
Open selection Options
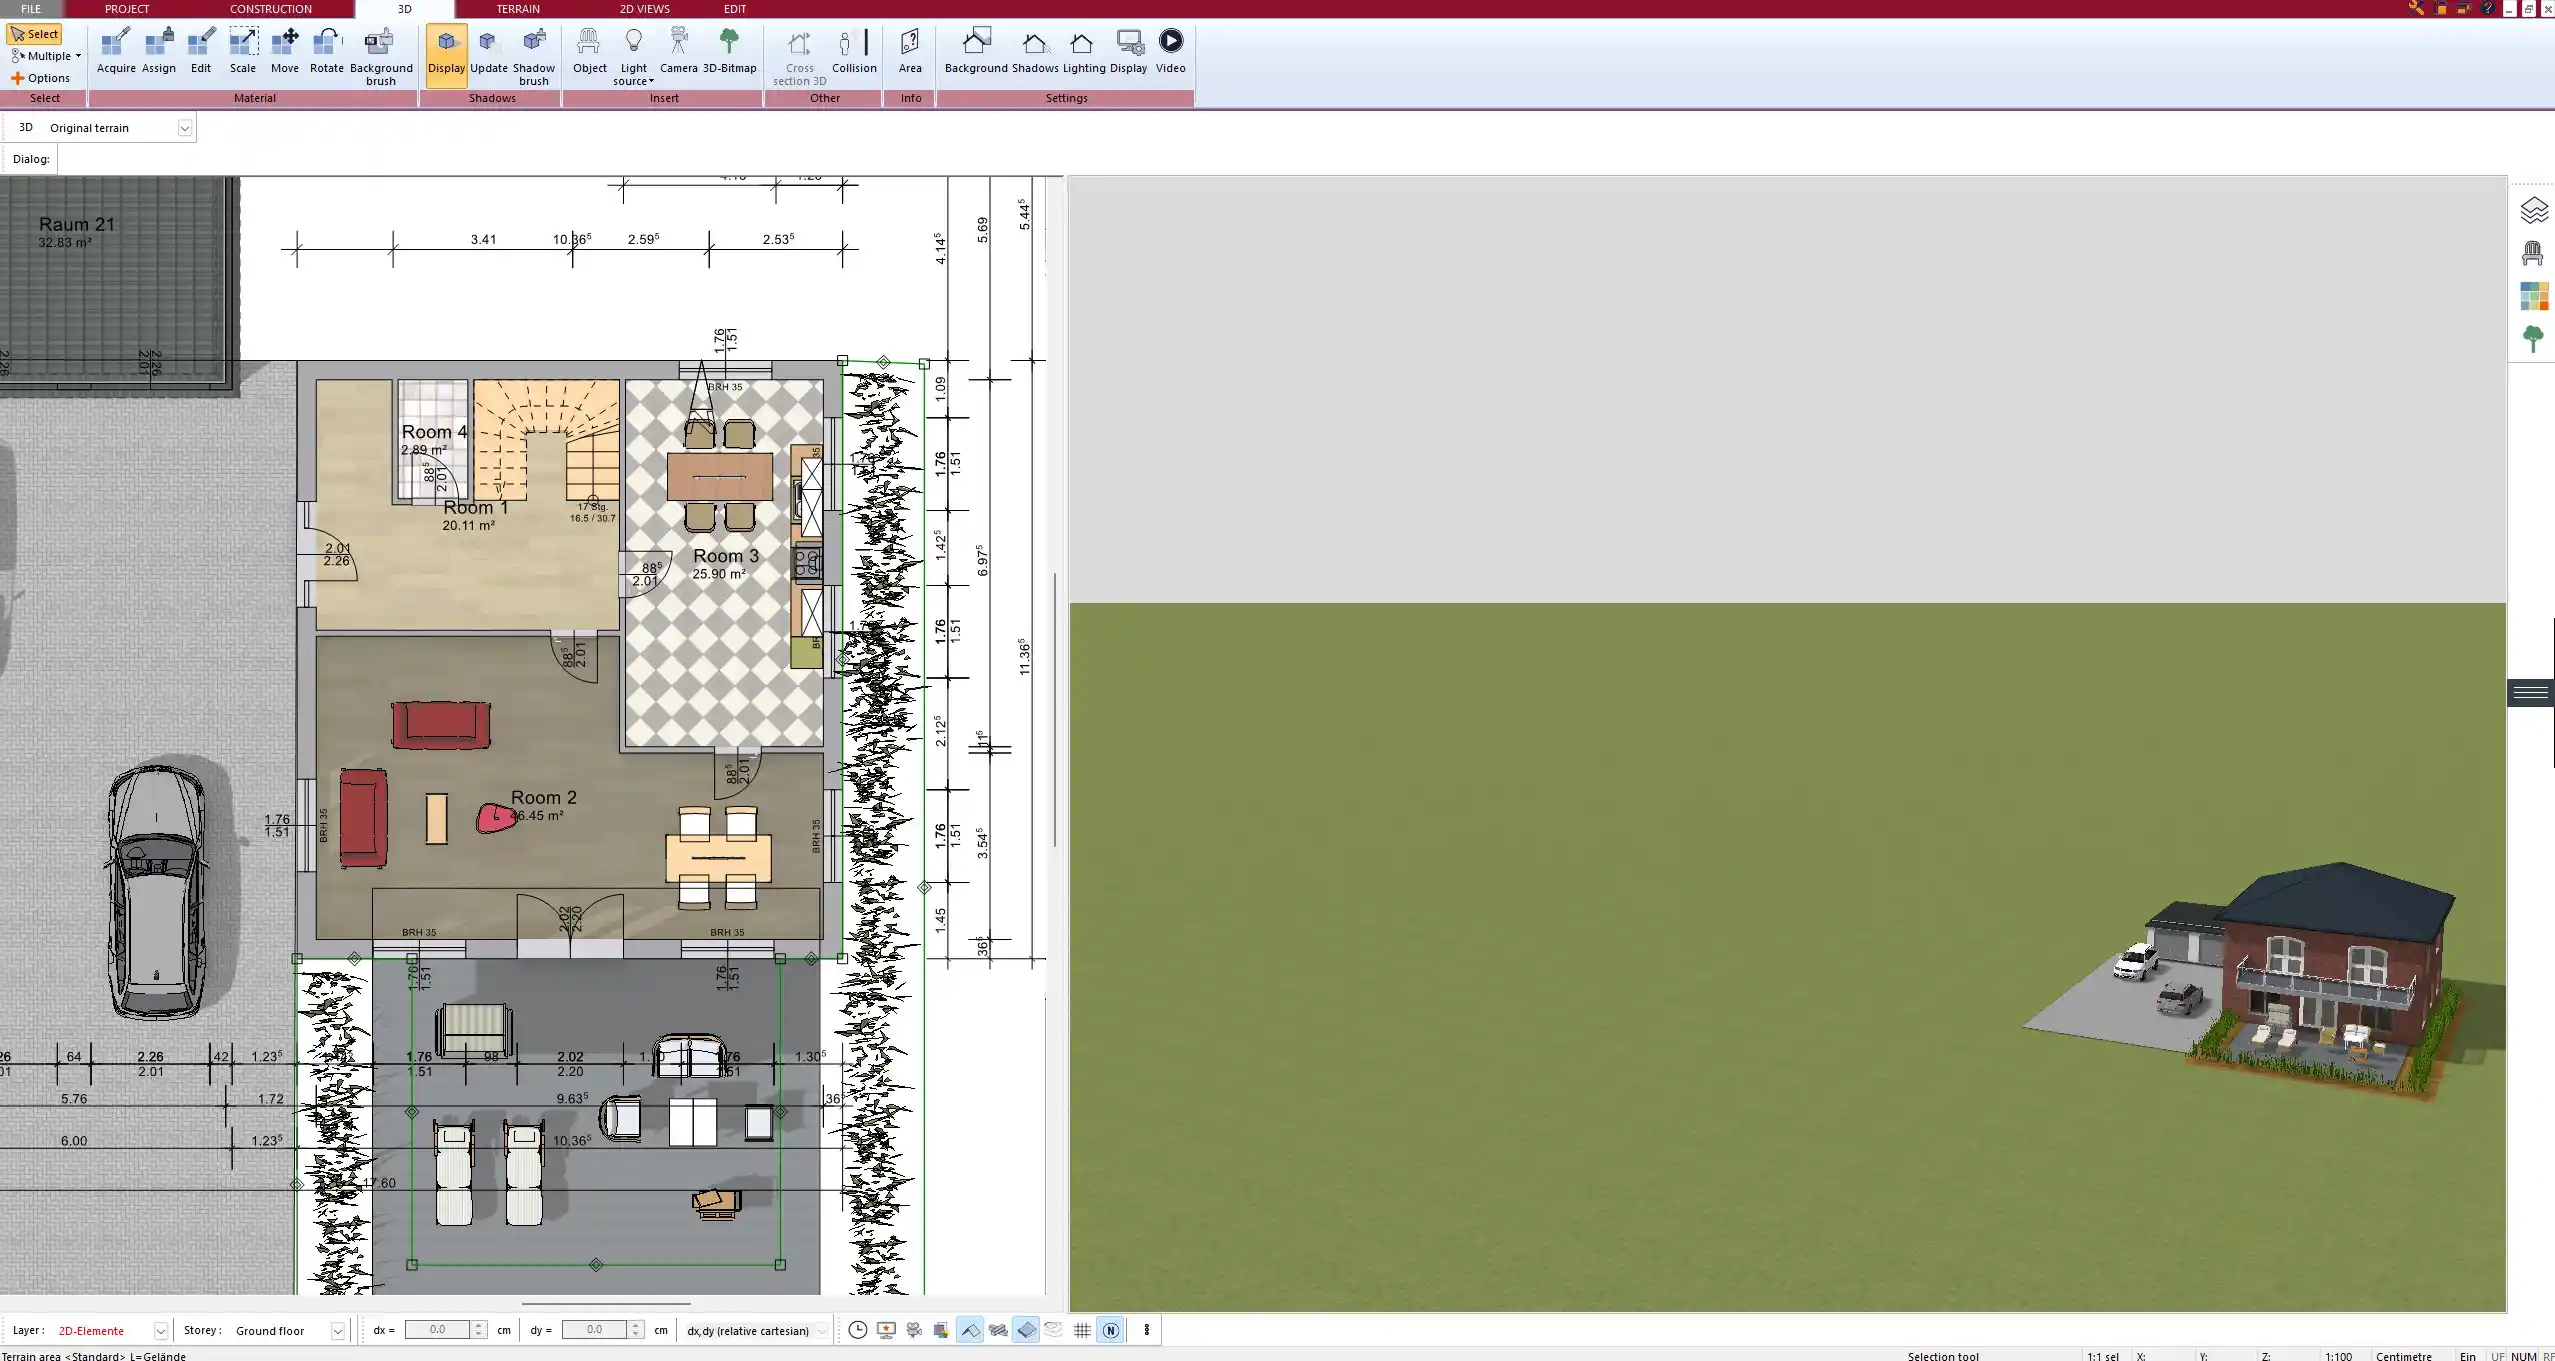click(41, 78)
